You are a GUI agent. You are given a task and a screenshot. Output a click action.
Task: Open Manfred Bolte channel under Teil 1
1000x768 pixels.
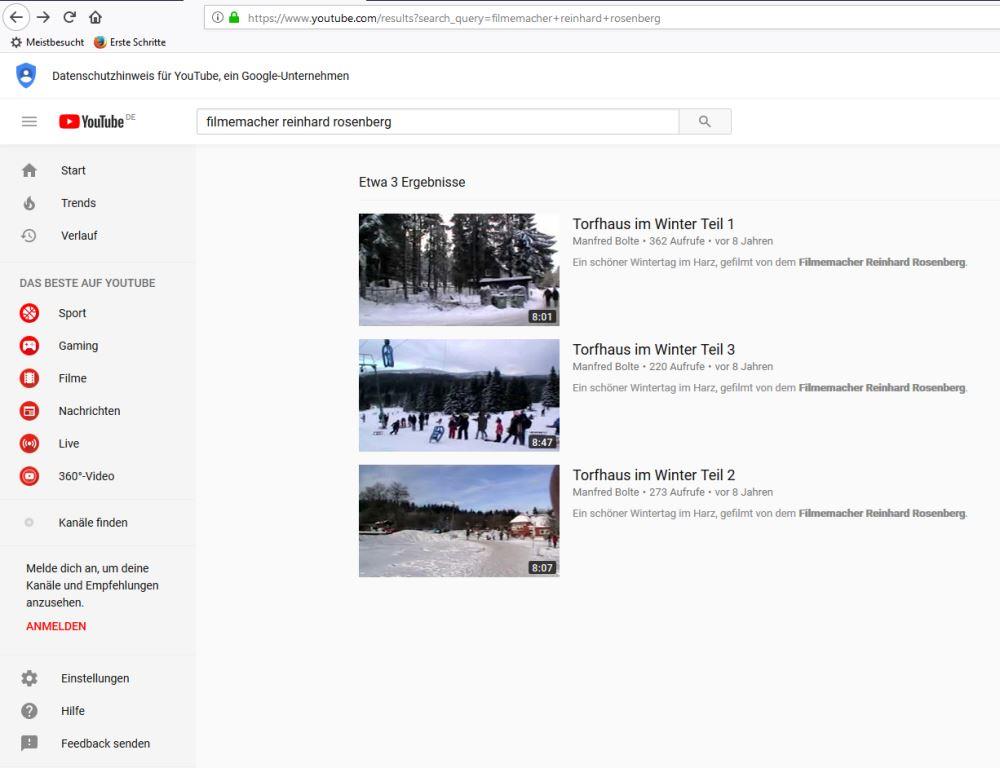(x=606, y=241)
